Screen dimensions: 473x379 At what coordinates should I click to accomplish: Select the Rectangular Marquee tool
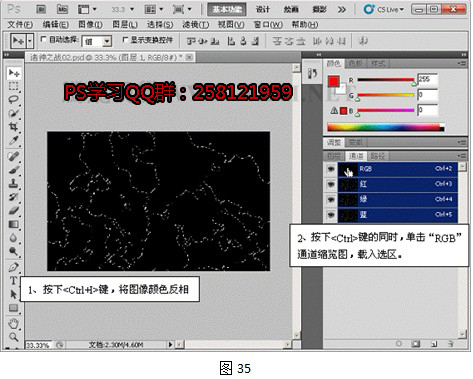tap(14, 86)
